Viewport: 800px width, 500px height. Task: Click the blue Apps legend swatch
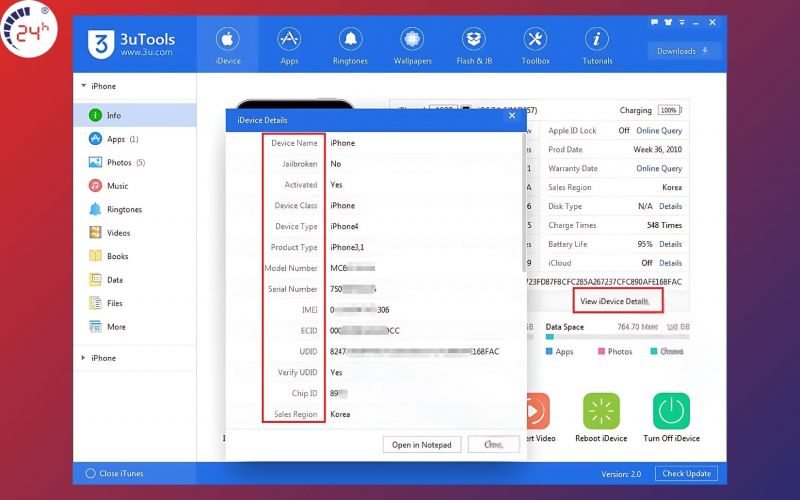[x=549, y=352]
